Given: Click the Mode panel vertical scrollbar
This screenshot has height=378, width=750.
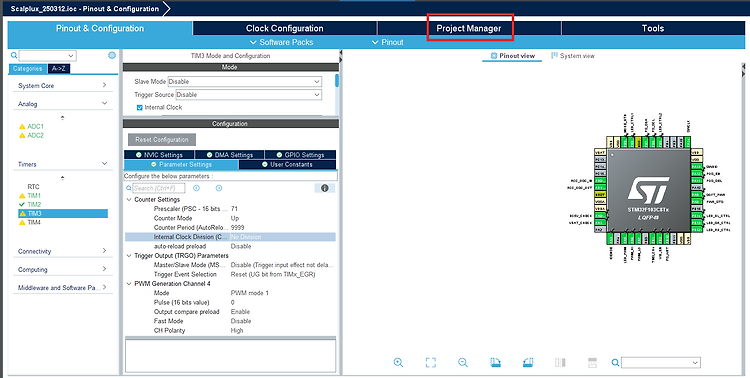Looking at the screenshot, I should (337, 80).
